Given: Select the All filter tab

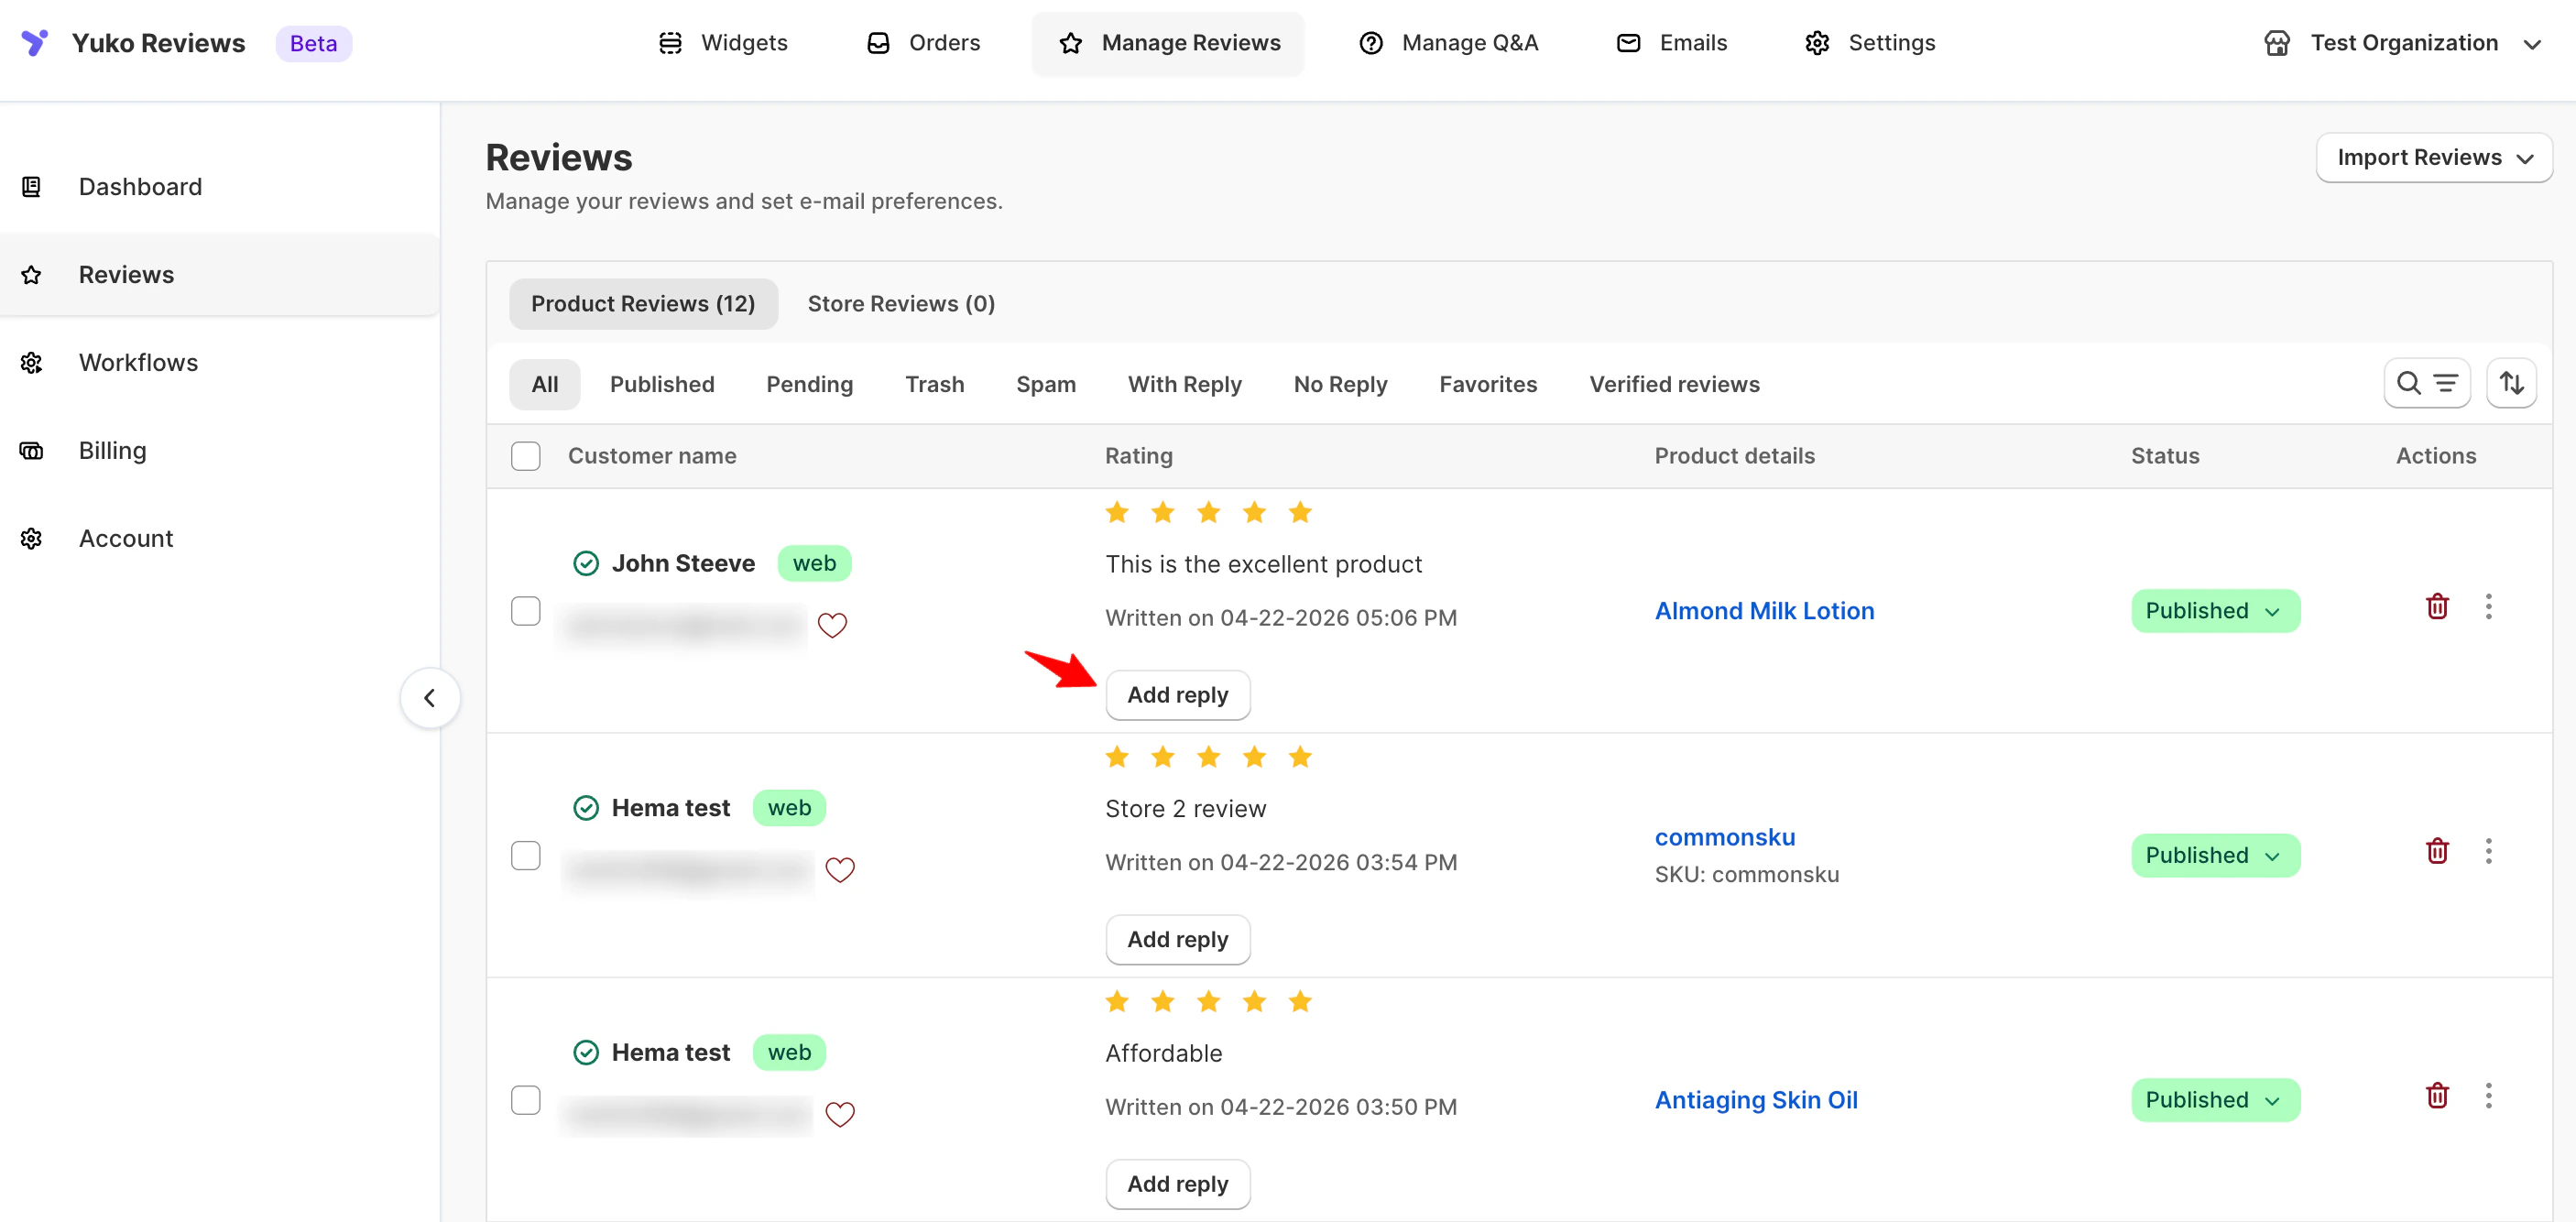Looking at the screenshot, I should [x=544, y=385].
